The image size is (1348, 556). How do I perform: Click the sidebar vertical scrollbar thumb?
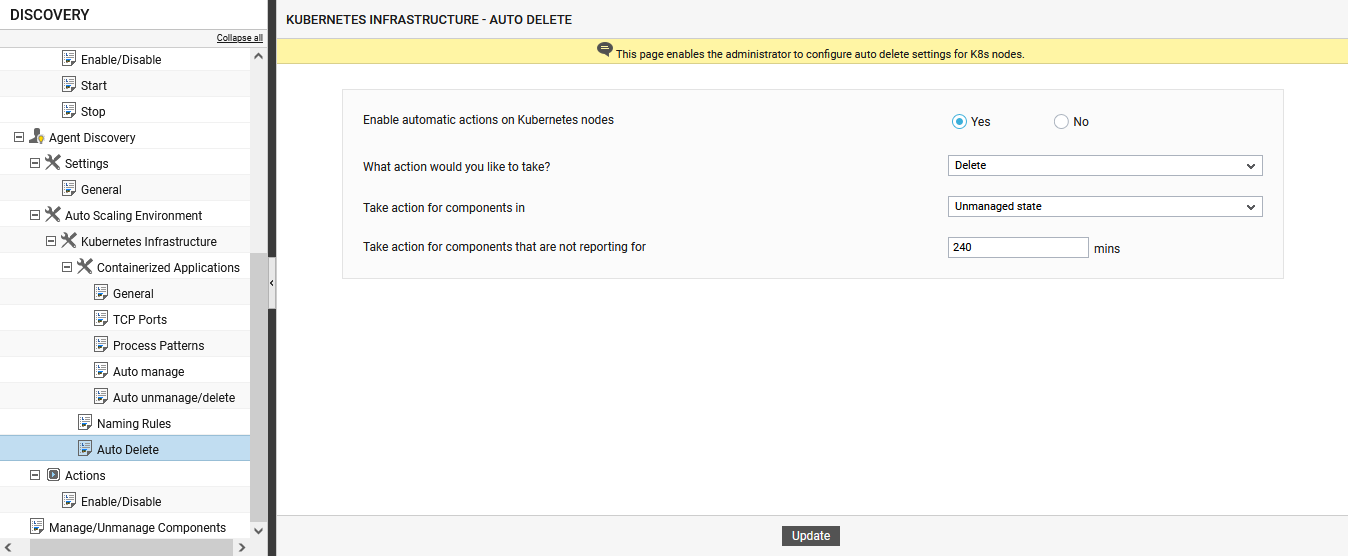[x=259, y=385]
